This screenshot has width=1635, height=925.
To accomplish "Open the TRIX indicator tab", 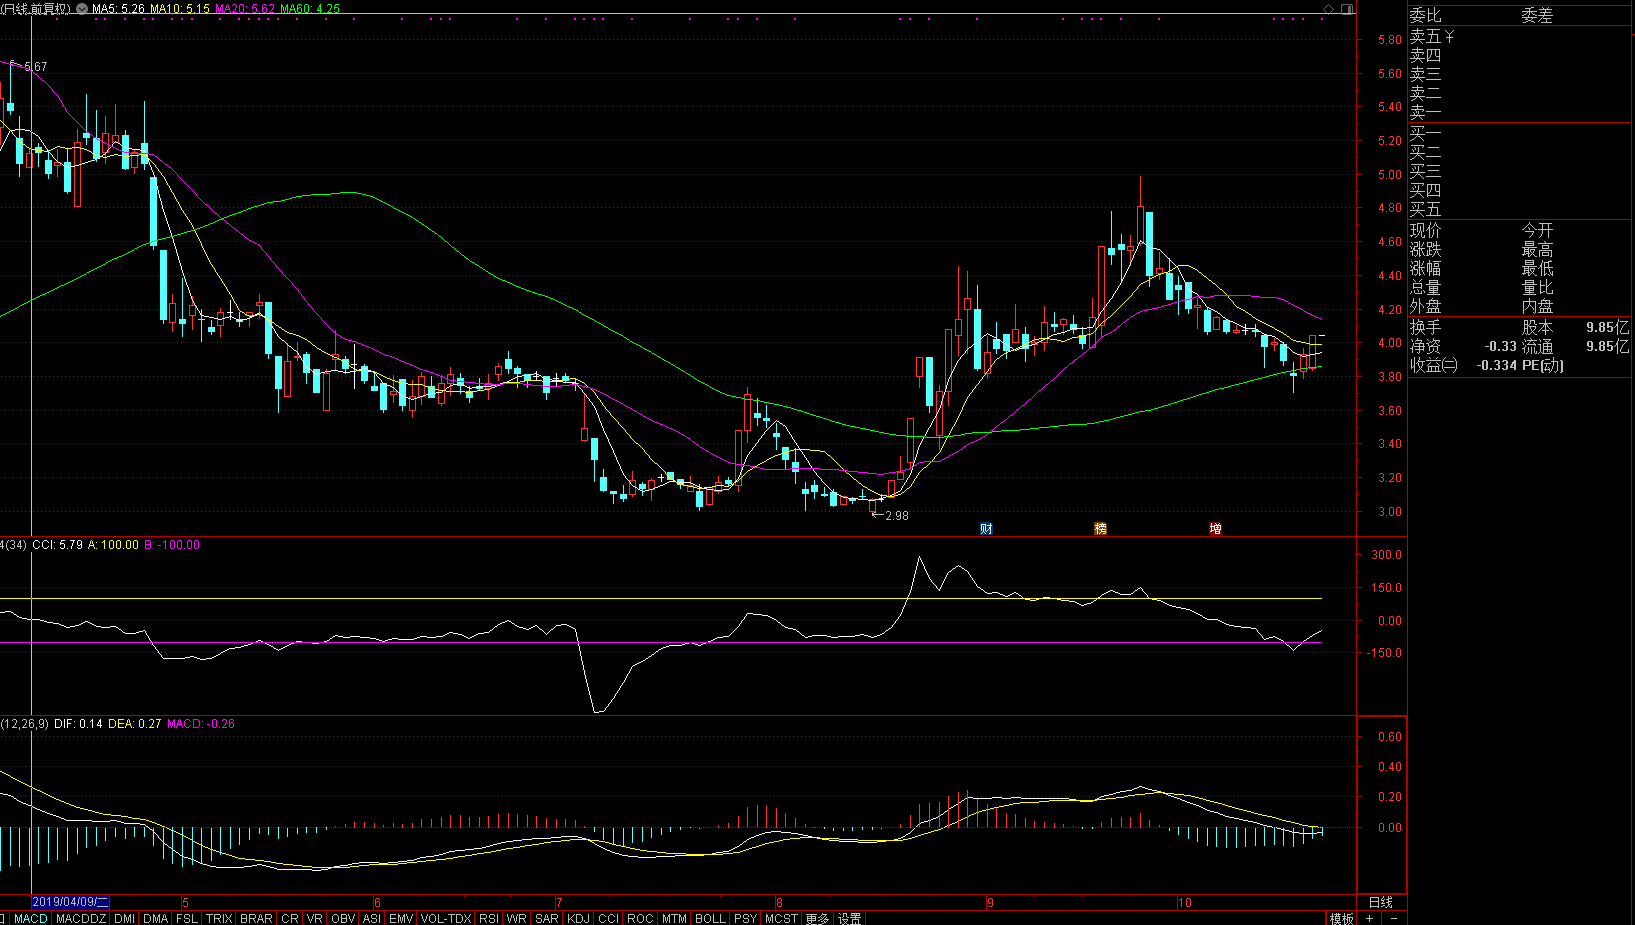I will tap(219, 918).
